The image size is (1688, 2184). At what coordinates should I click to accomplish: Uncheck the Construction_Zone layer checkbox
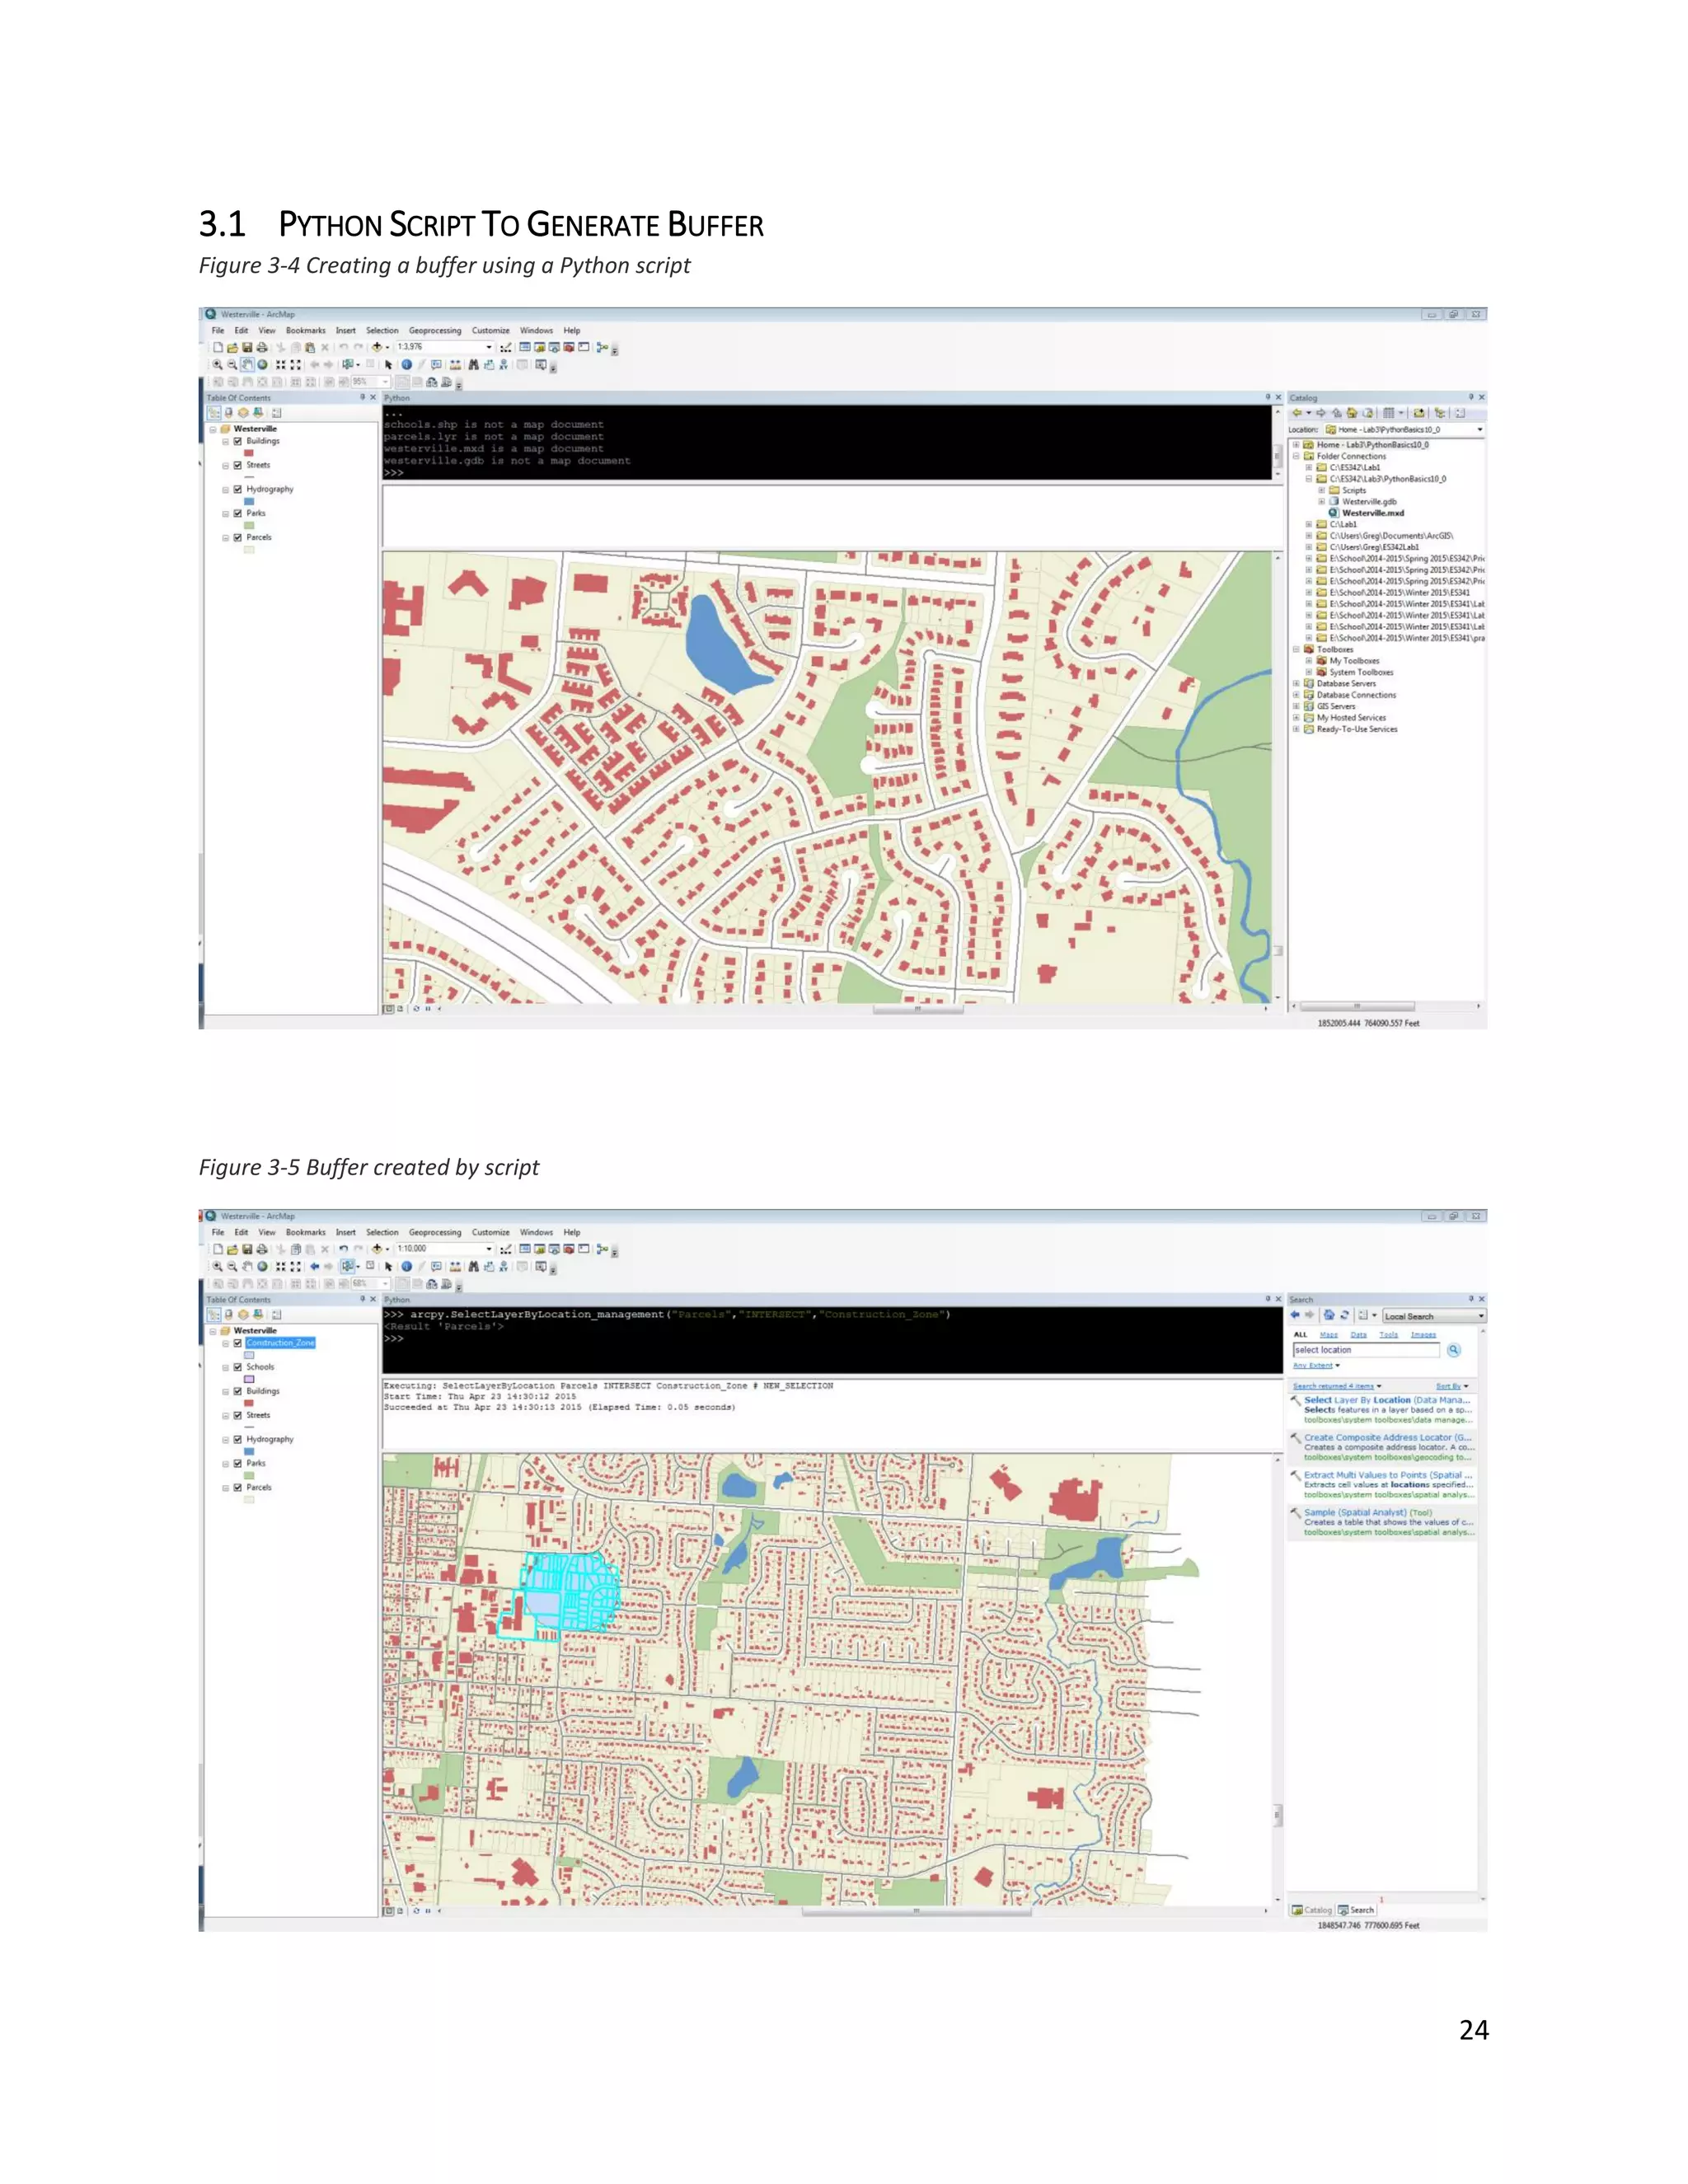click(238, 1343)
